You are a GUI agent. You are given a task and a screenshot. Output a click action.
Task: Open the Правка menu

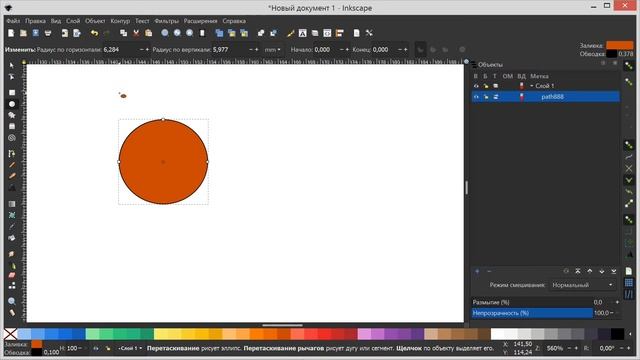coord(36,21)
